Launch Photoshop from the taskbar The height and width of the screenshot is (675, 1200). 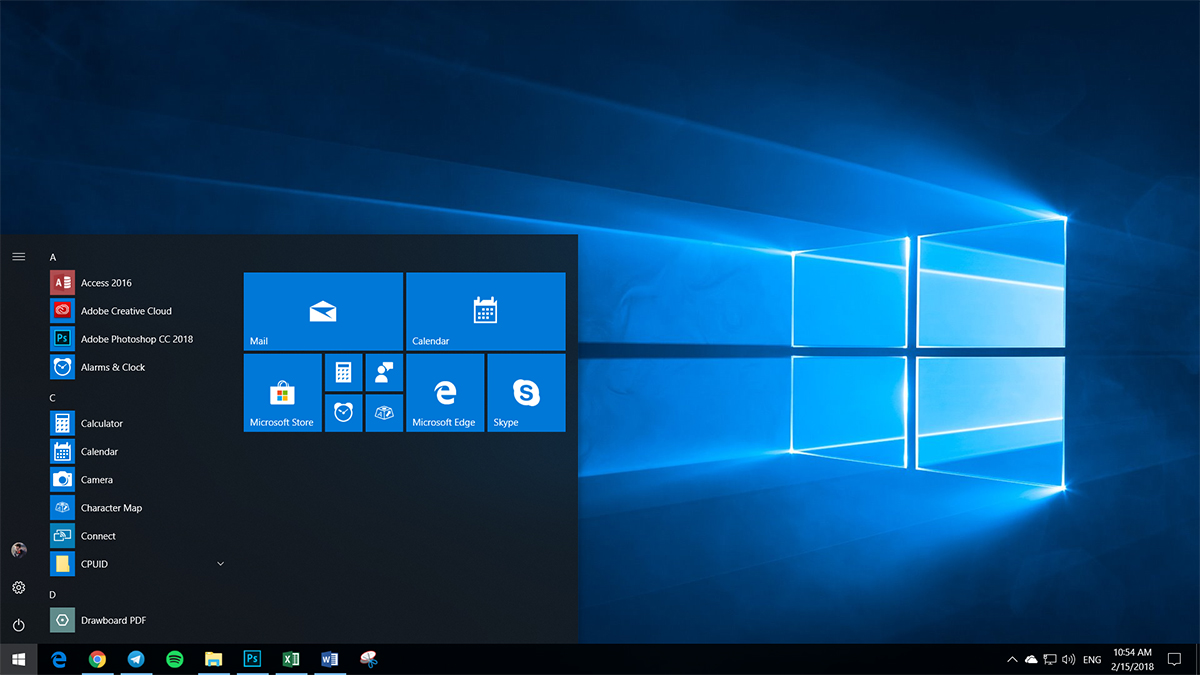[x=252, y=659]
